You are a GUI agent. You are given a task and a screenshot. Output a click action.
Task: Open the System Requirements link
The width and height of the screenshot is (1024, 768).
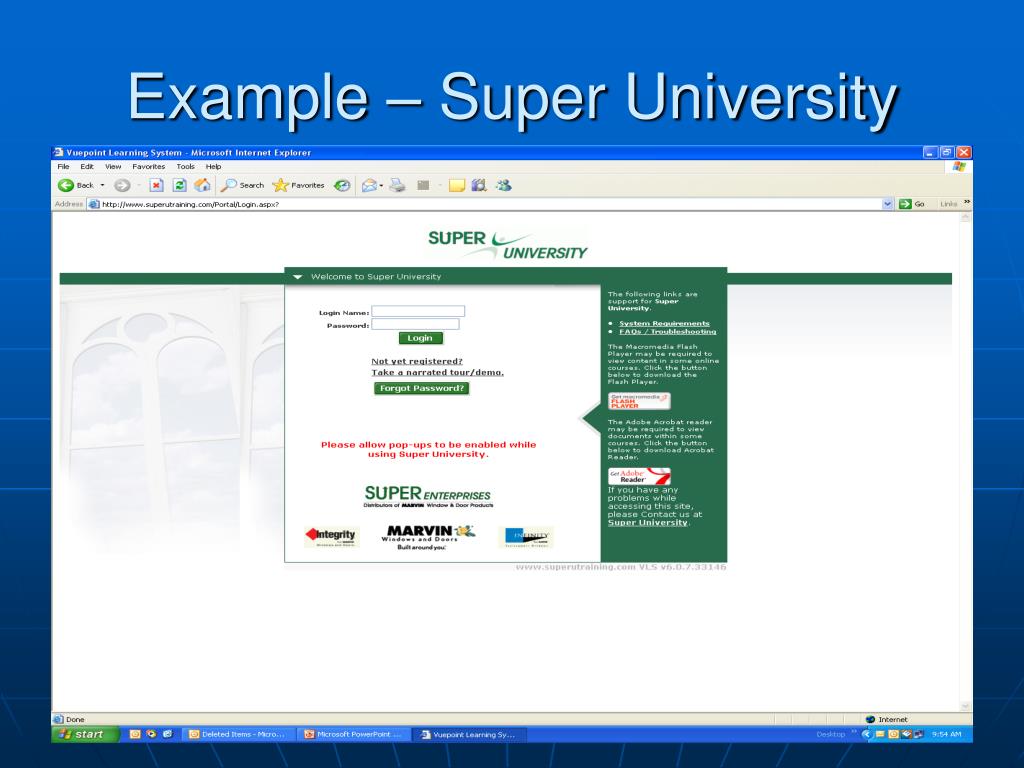coord(664,323)
